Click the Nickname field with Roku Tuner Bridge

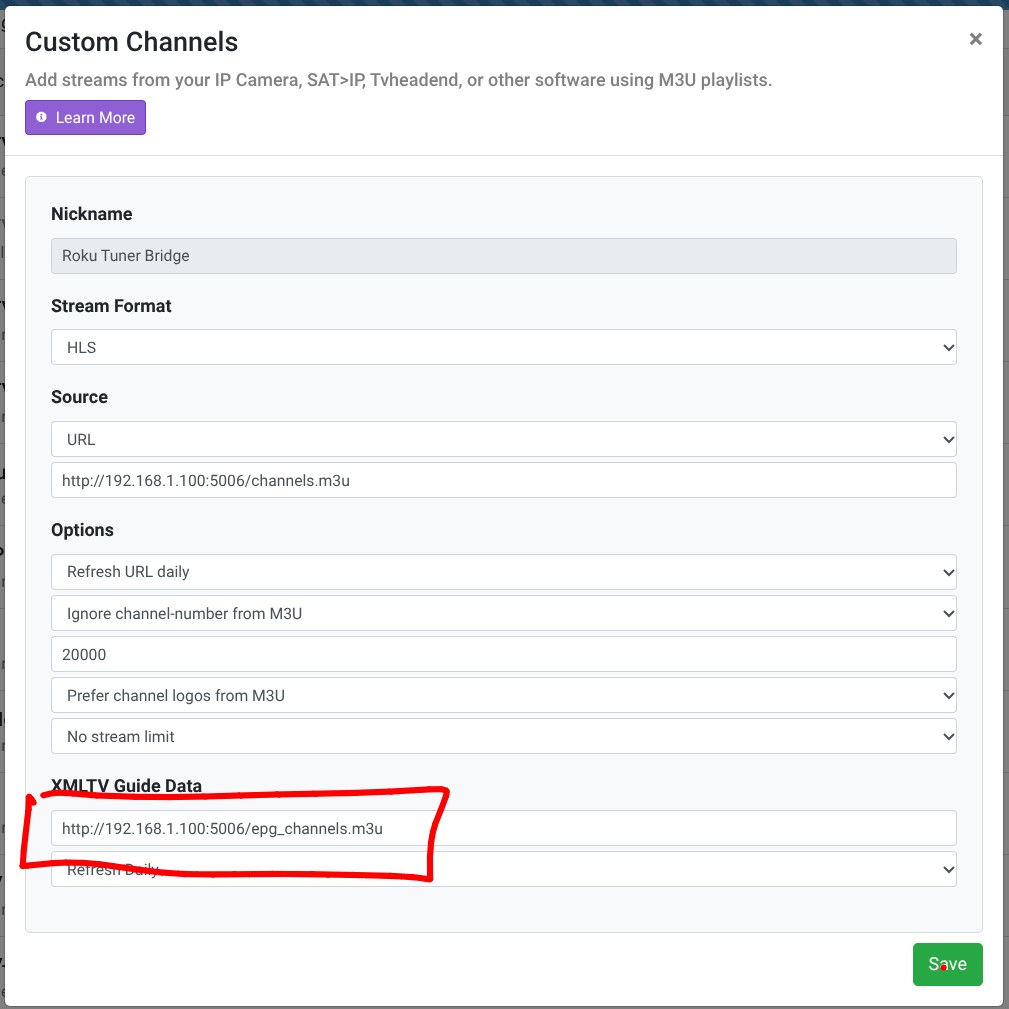click(x=503, y=256)
